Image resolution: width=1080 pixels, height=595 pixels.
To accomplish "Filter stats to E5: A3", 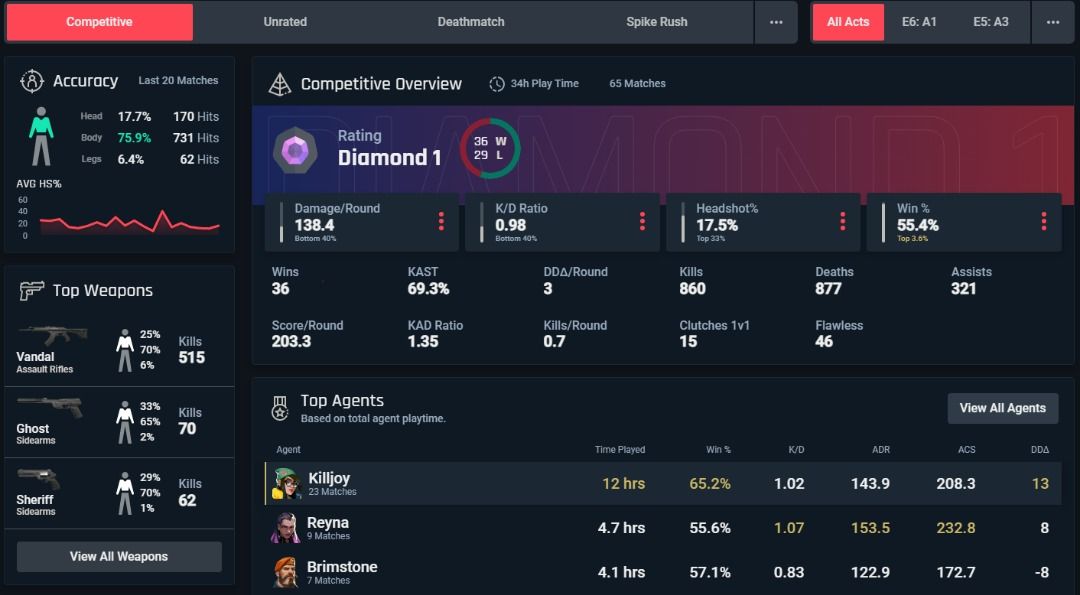I will click(x=990, y=22).
